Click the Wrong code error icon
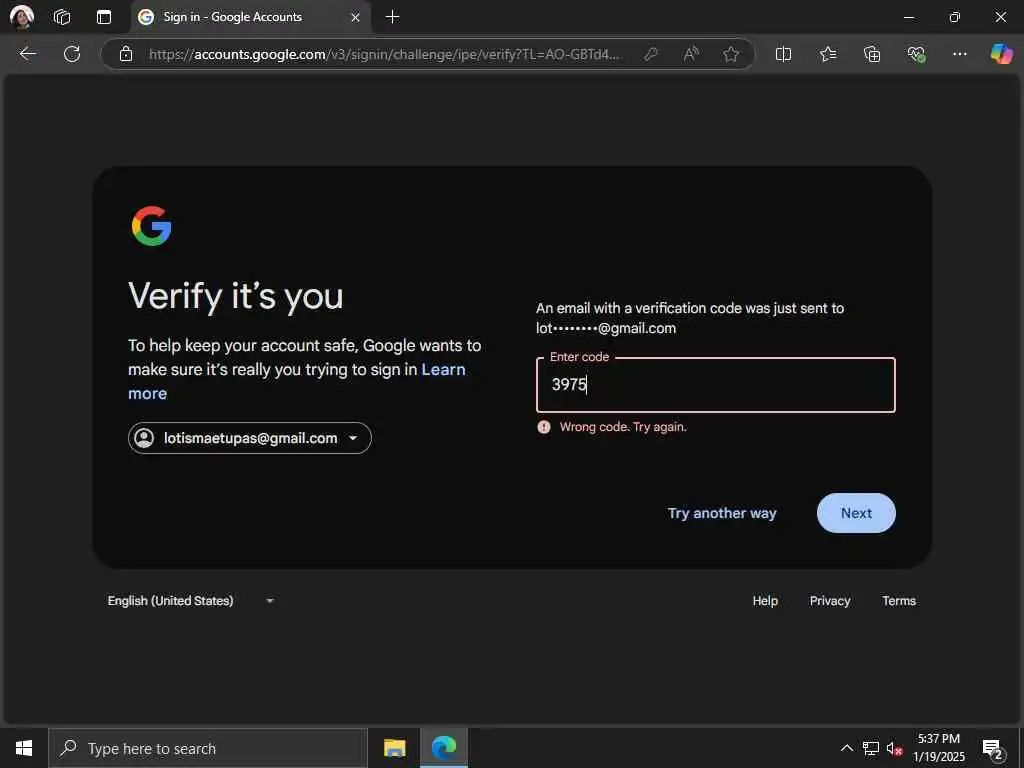 [543, 427]
